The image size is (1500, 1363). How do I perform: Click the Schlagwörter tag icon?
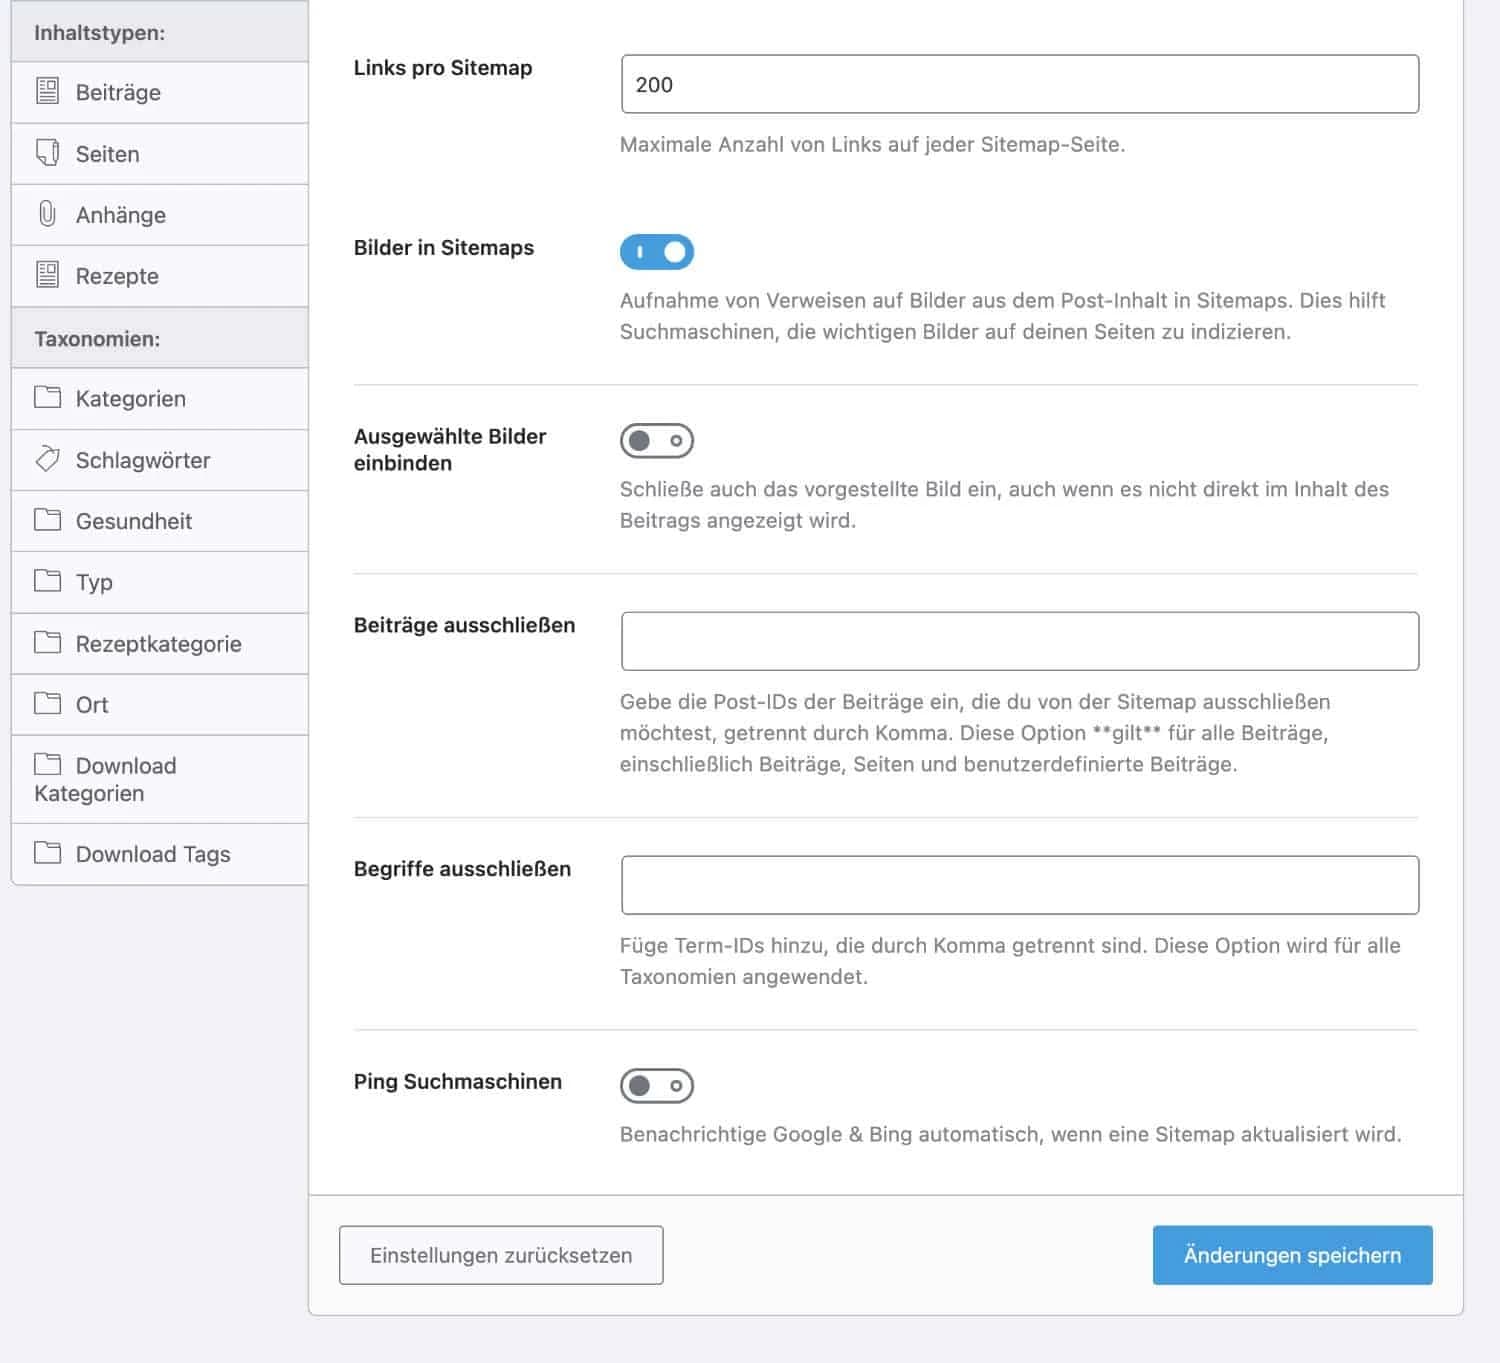(x=47, y=459)
